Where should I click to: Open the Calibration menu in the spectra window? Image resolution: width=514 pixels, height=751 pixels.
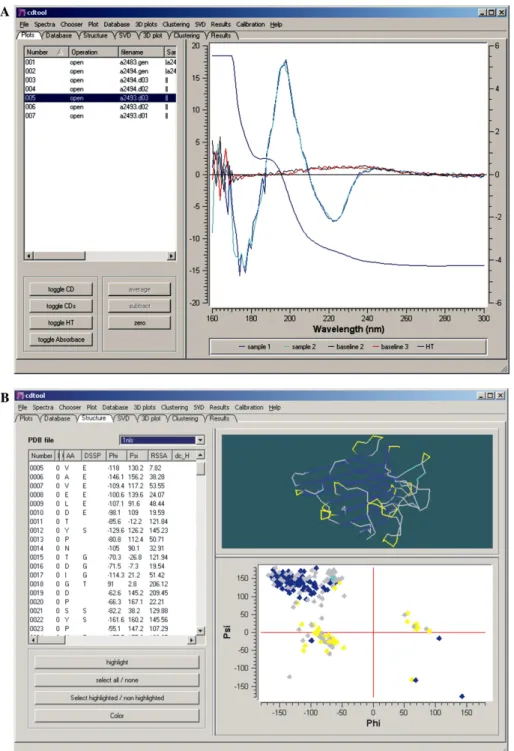click(250, 24)
